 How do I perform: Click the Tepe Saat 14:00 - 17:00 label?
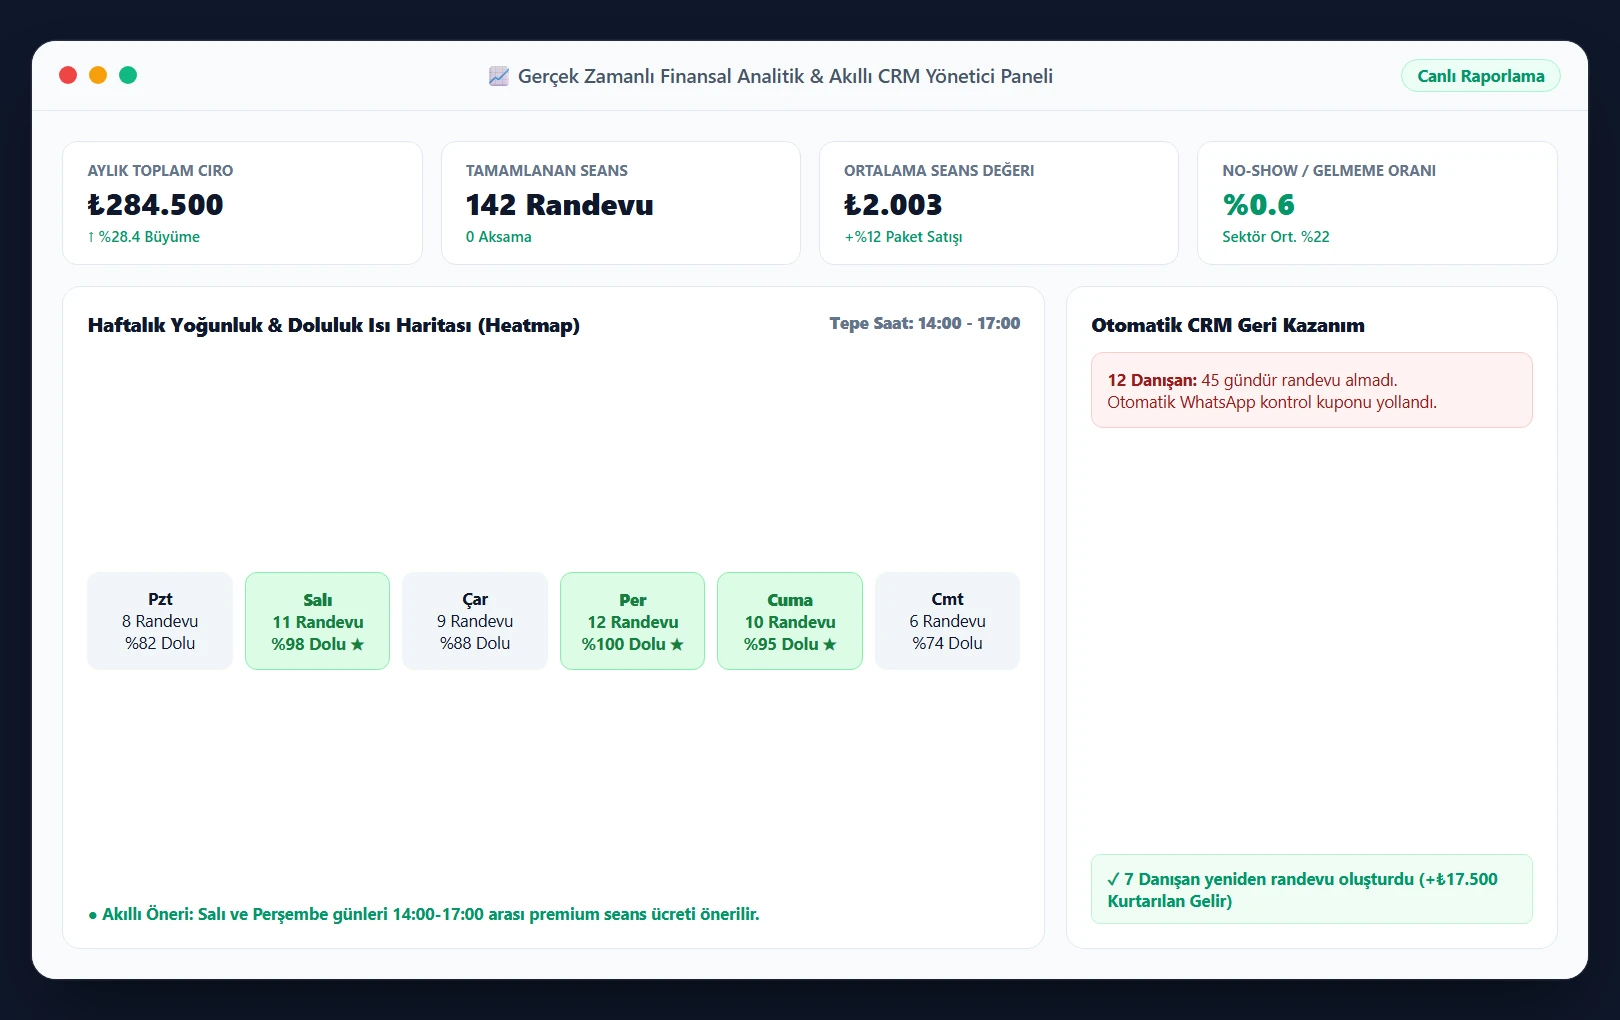(924, 323)
